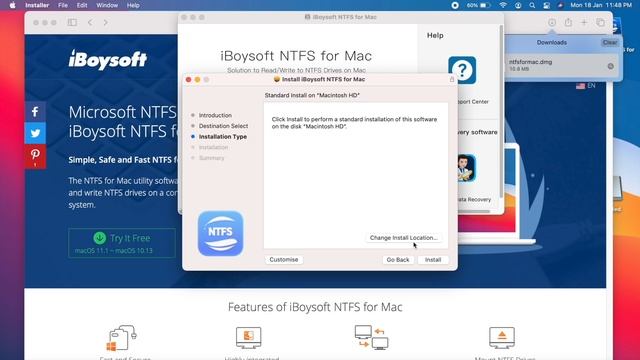Click the Highly Integrated feature icon
The image size is (640, 360).
click(249, 338)
